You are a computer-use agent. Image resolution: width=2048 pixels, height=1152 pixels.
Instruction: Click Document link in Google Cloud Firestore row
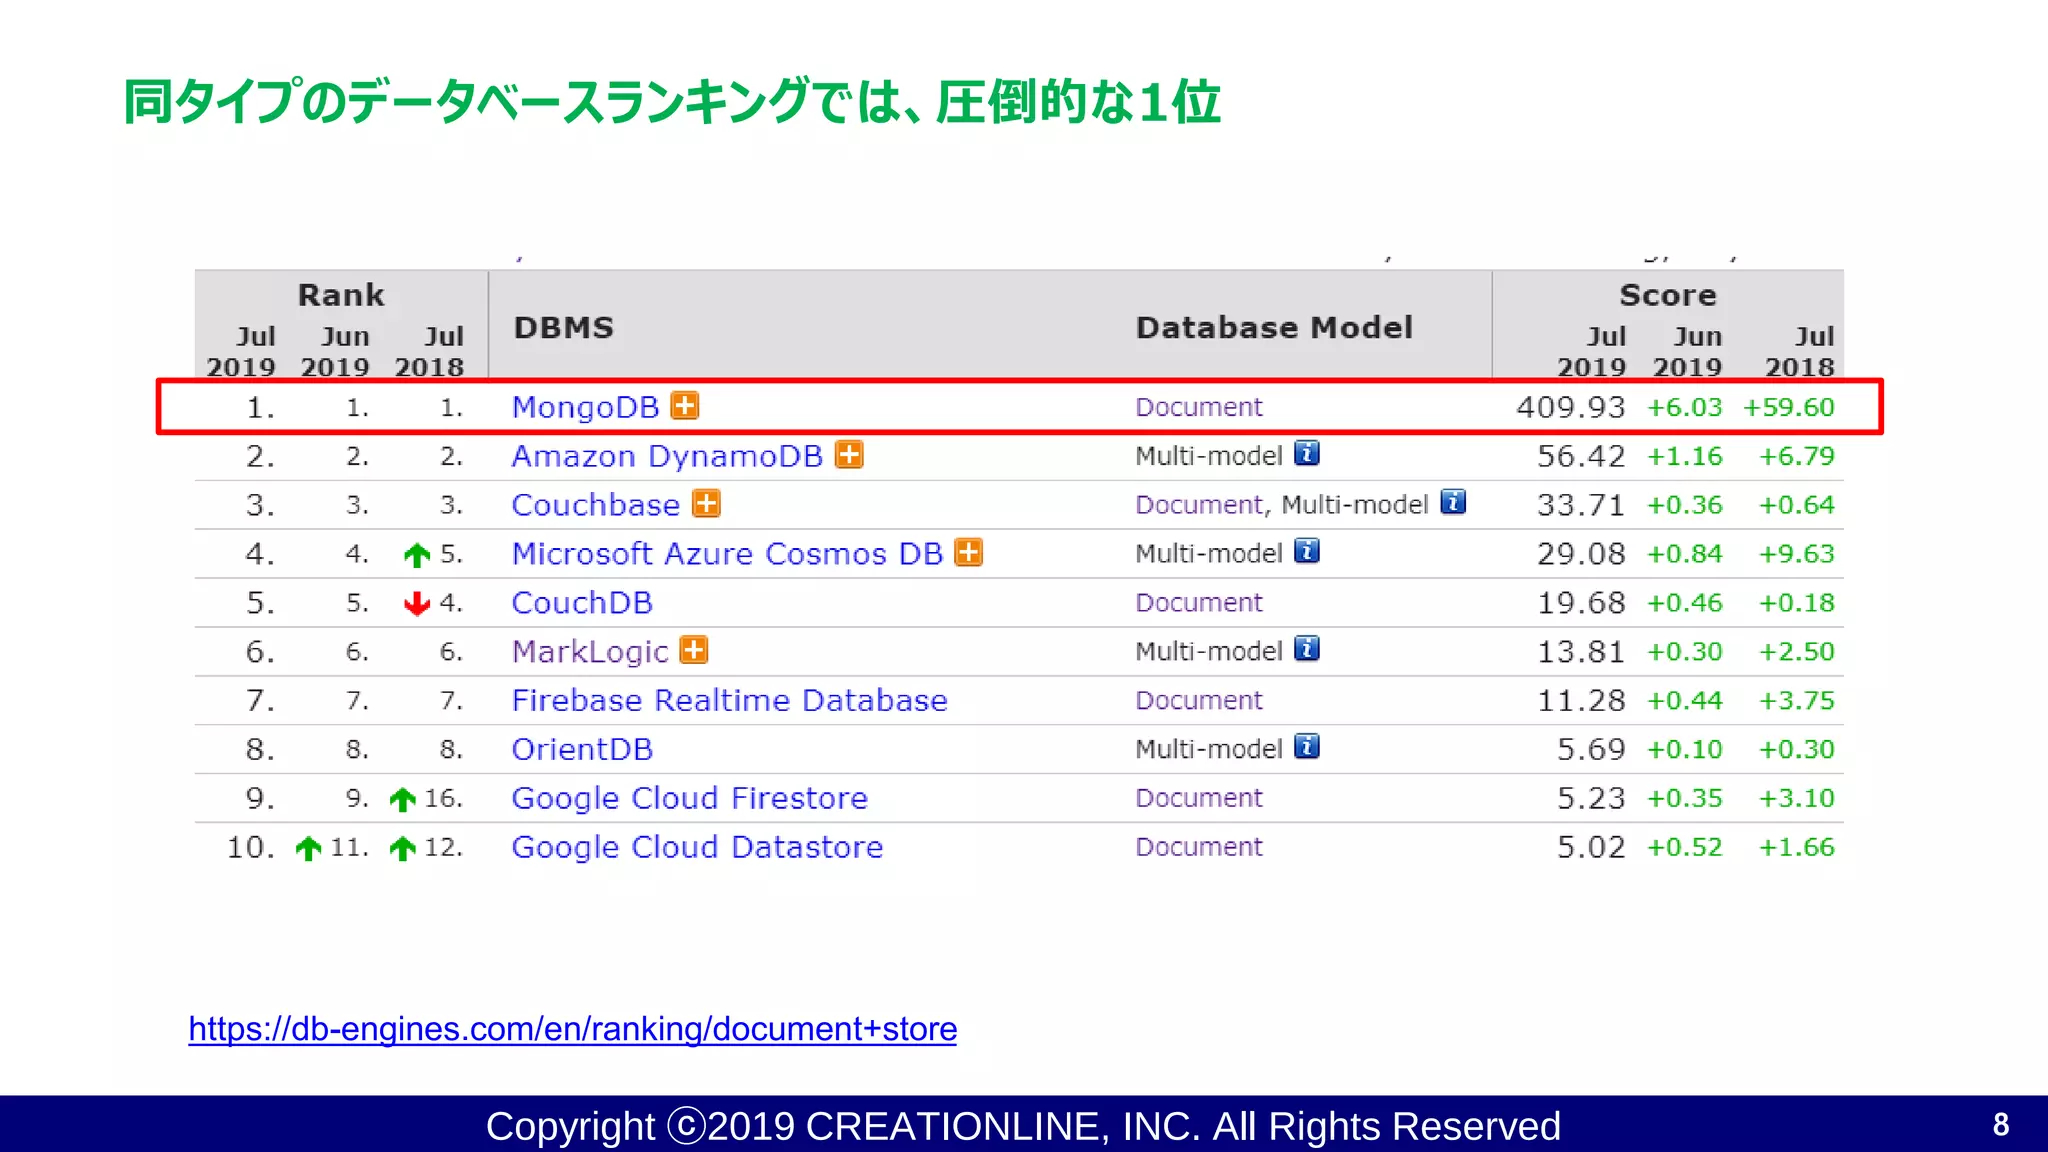point(1199,798)
